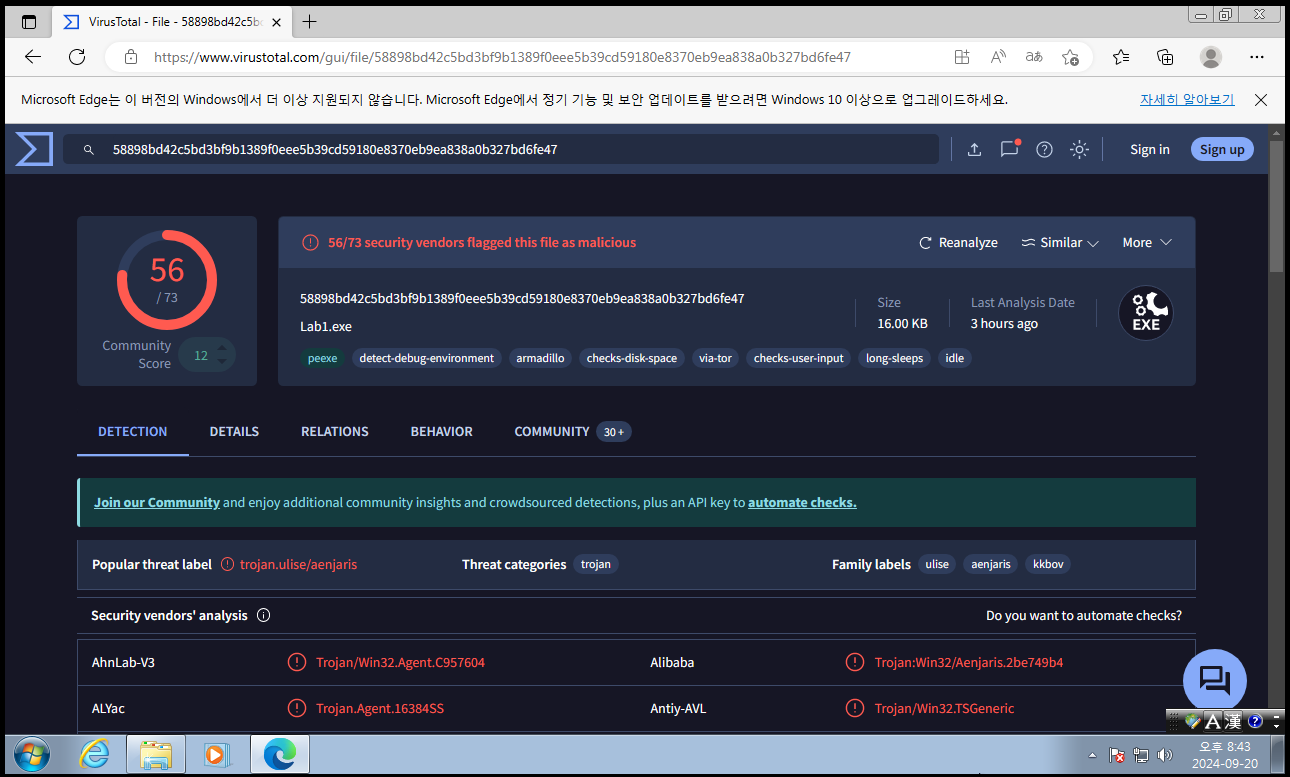Click the via-tor tag
Viewport: 1290px width, 777px height.
715,358
